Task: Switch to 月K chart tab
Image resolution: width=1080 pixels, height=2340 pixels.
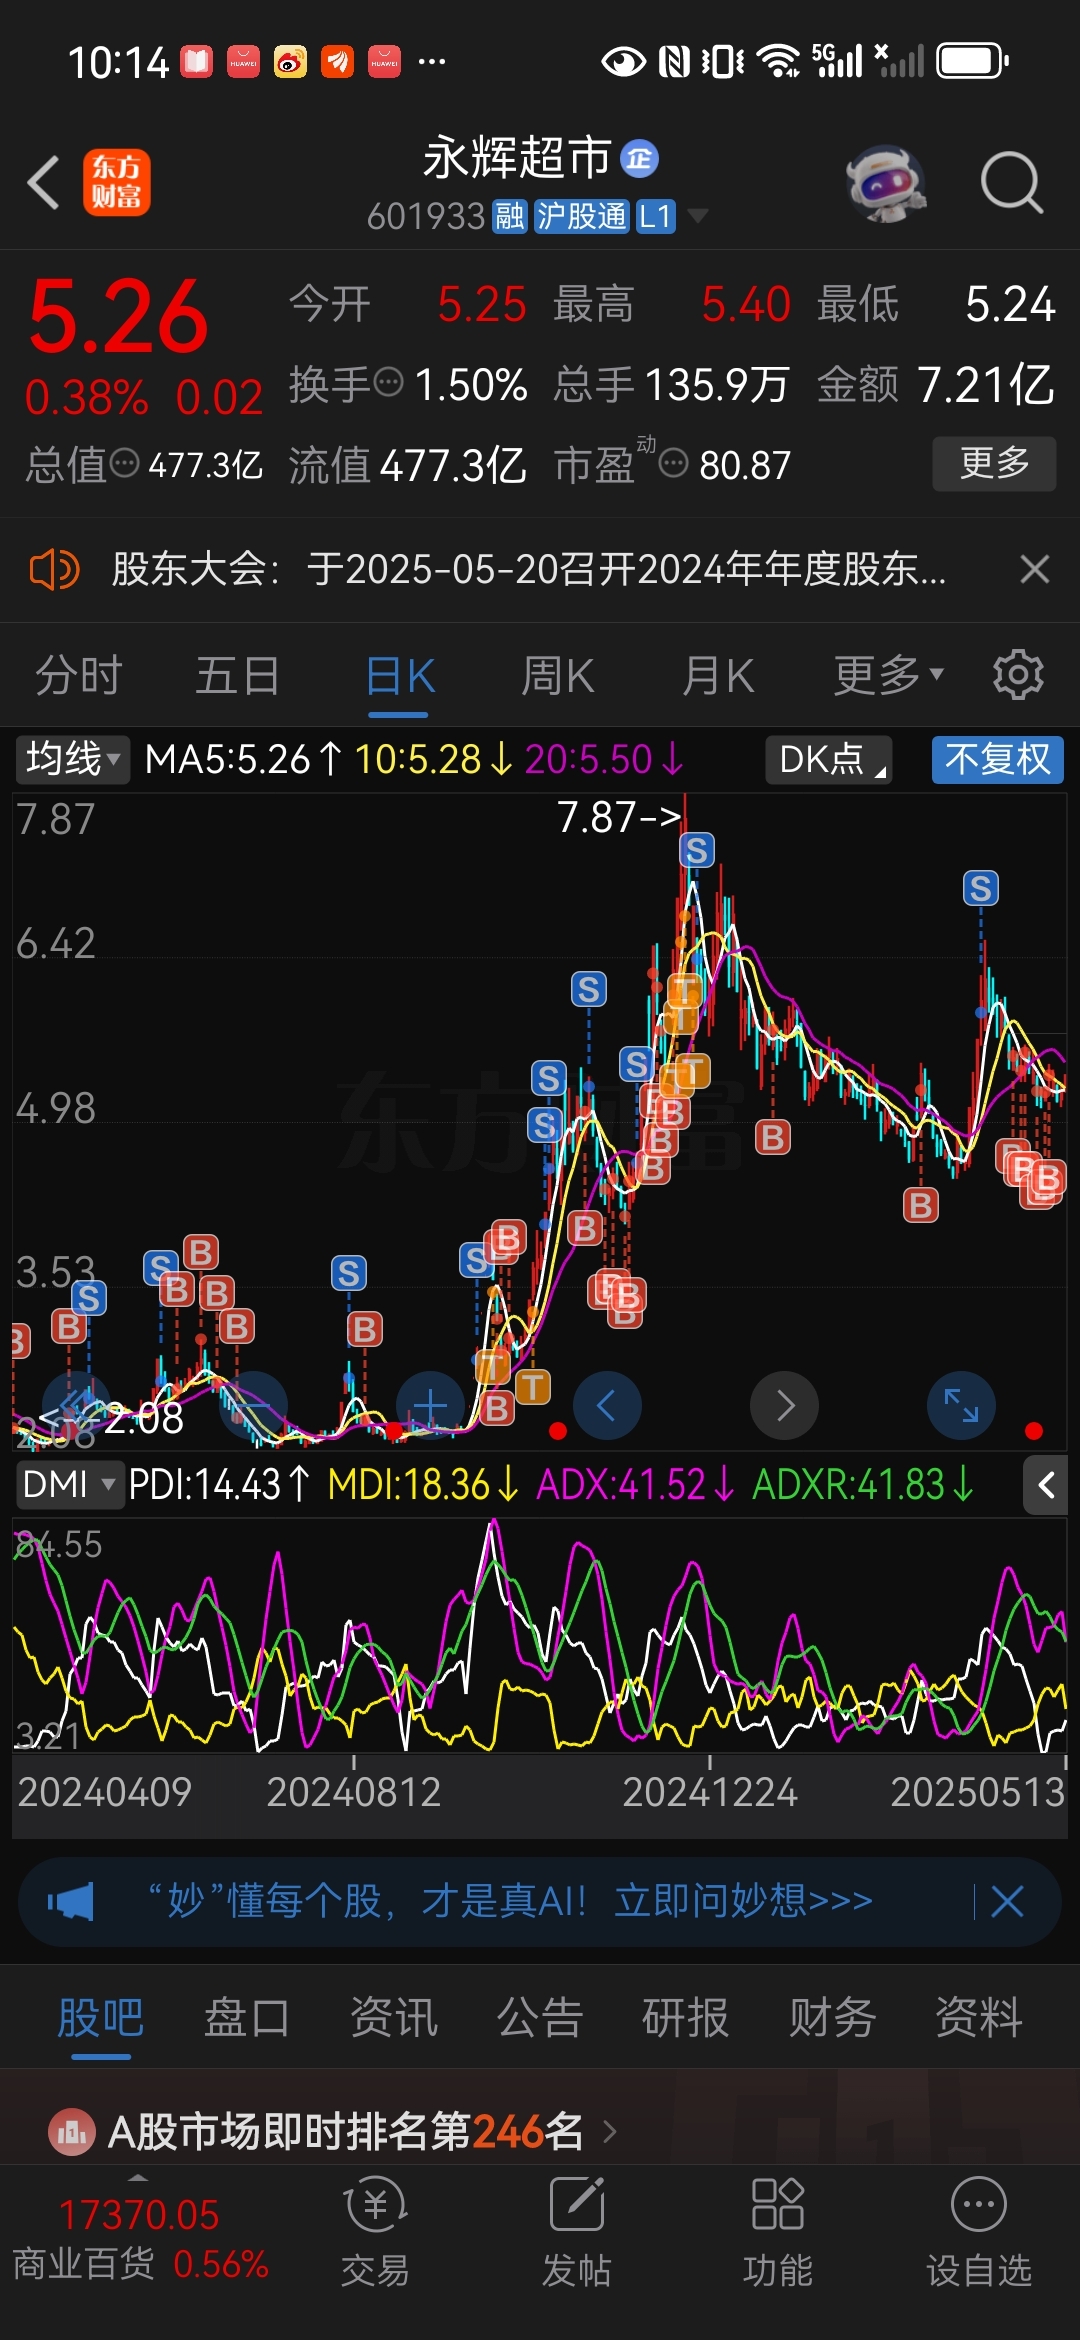Action: tap(718, 675)
